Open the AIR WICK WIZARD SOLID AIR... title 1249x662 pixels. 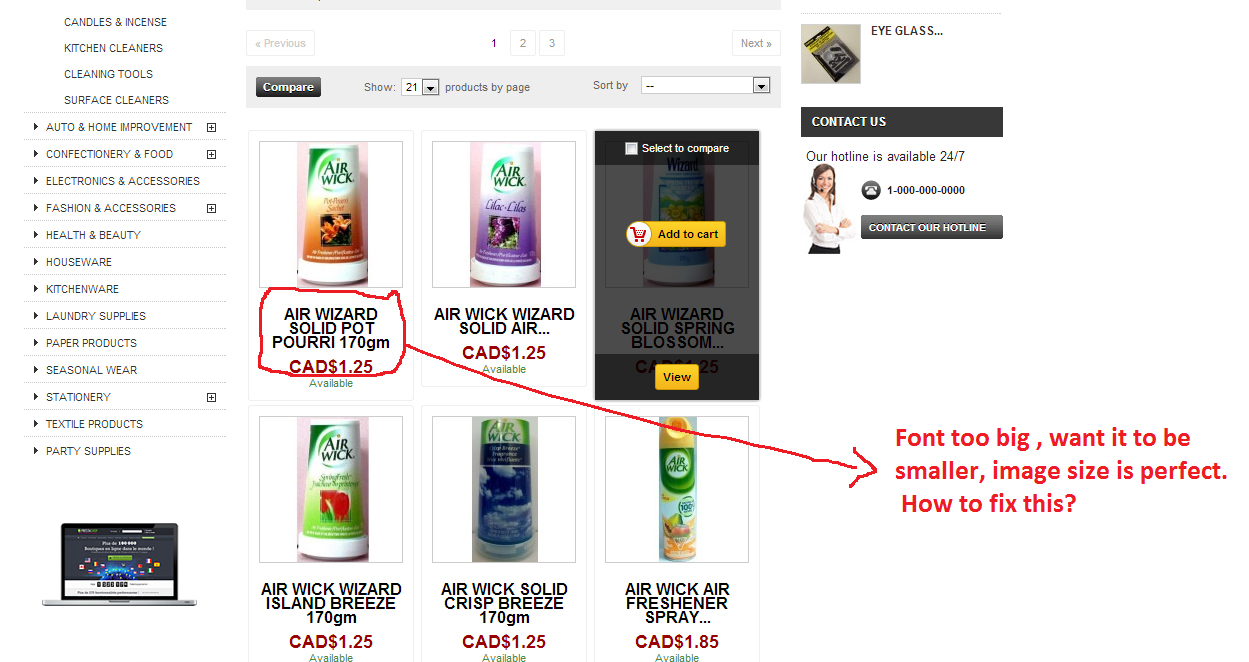(x=504, y=321)
